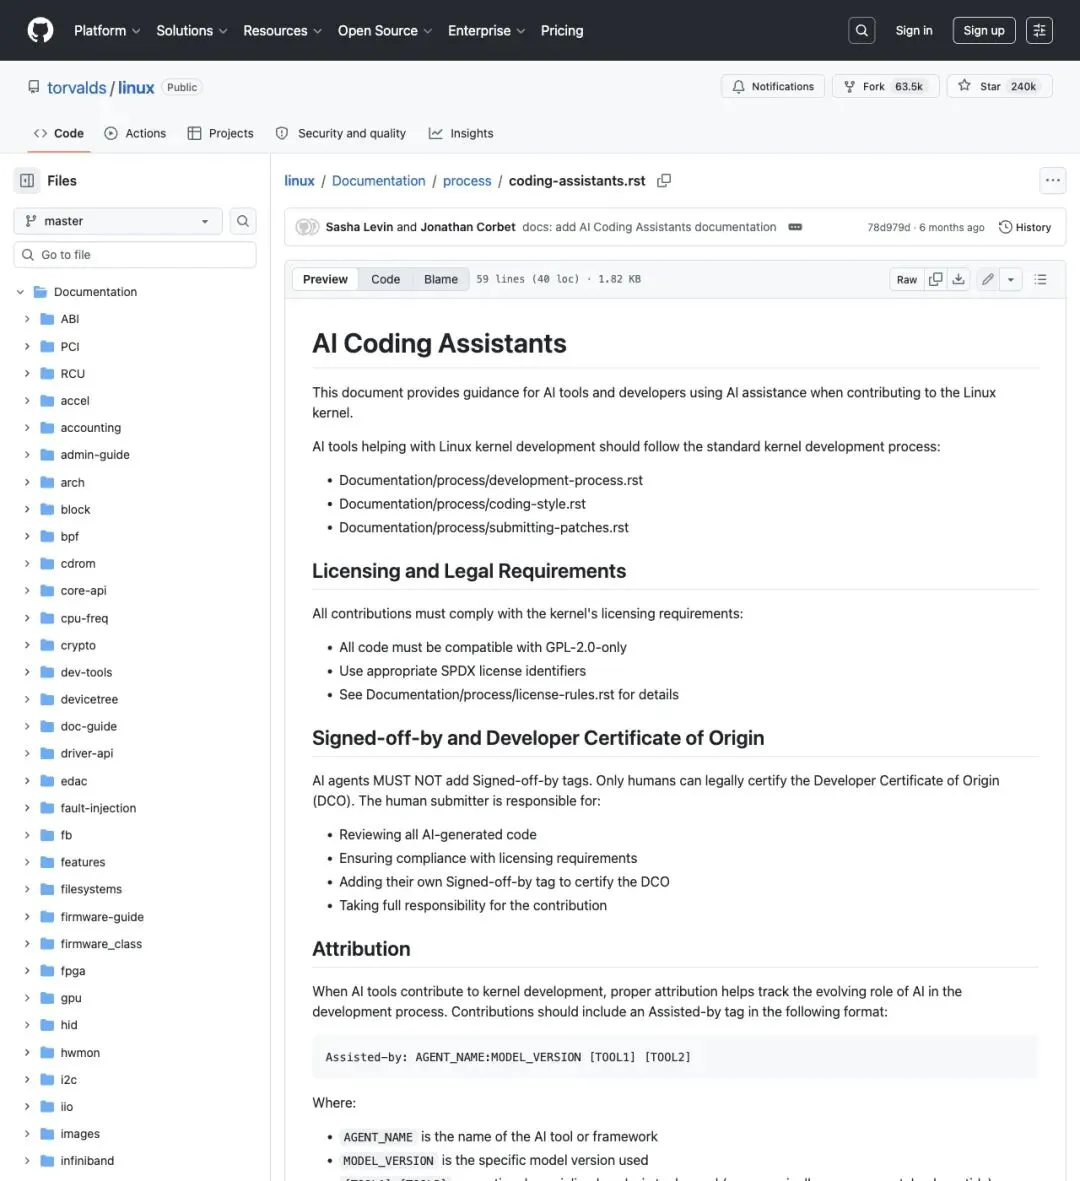Screen dimensions: 1080x1181
Task: Expand the RCU folder chevron
Action: [27, 374]
